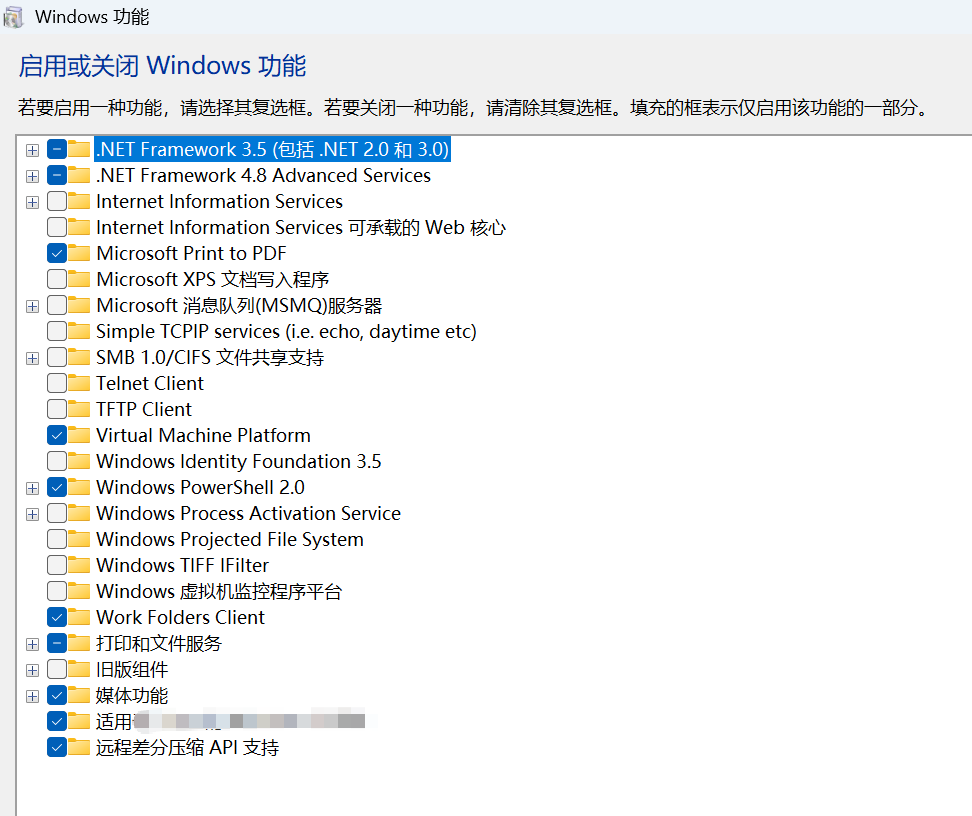972x816 pixels.
Task: Click folder icon beside Windows Projected File System
Action: click(x=79, y=540)
